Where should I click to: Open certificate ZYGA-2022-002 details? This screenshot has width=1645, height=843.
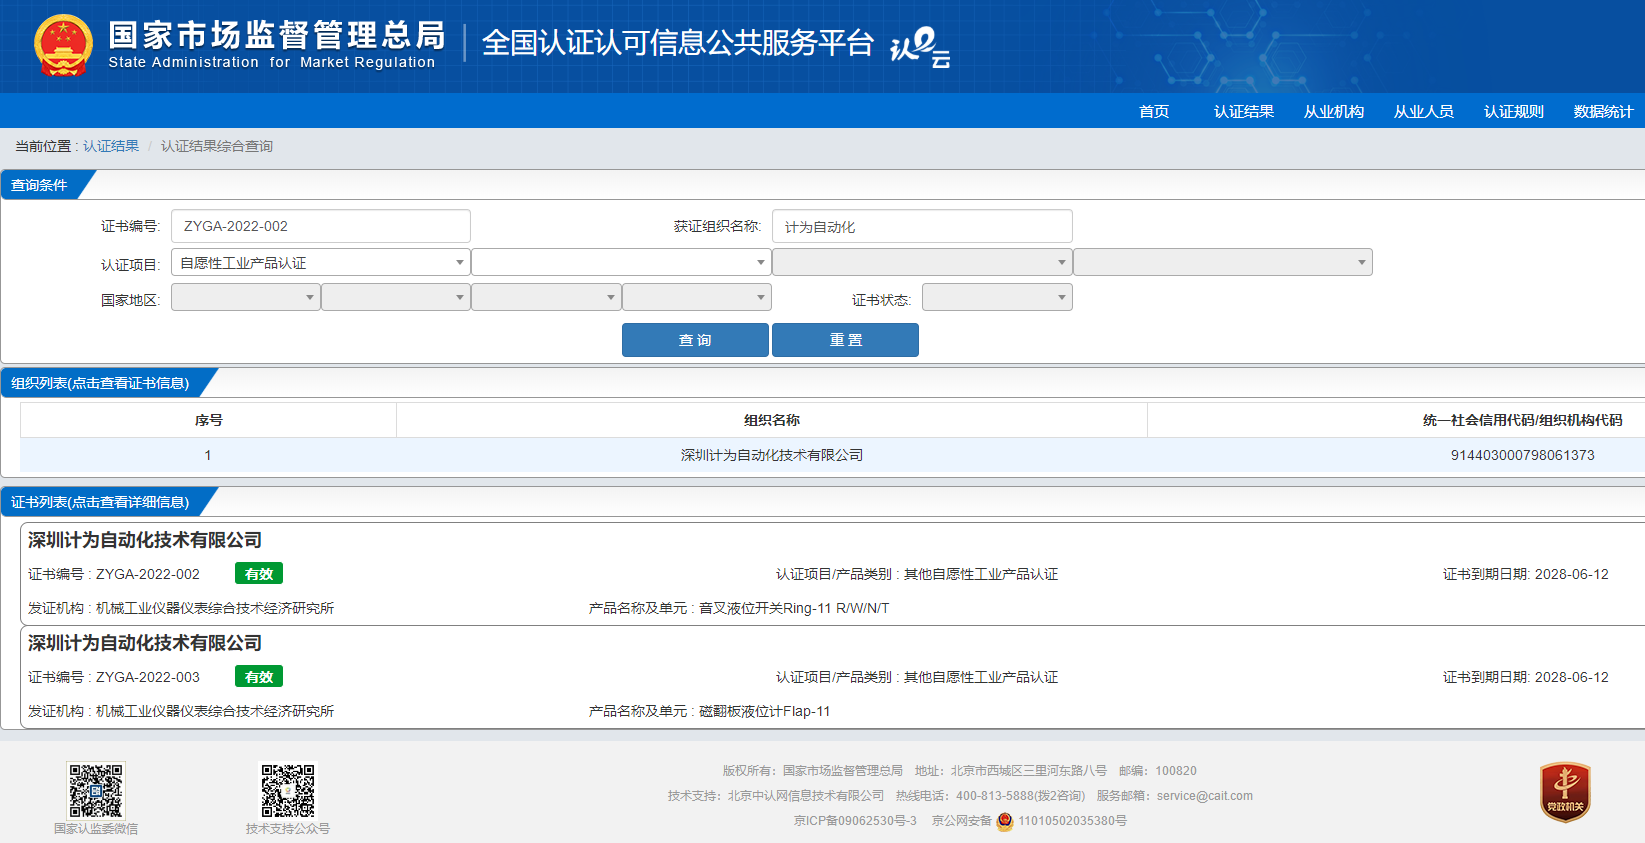point(832,574)
